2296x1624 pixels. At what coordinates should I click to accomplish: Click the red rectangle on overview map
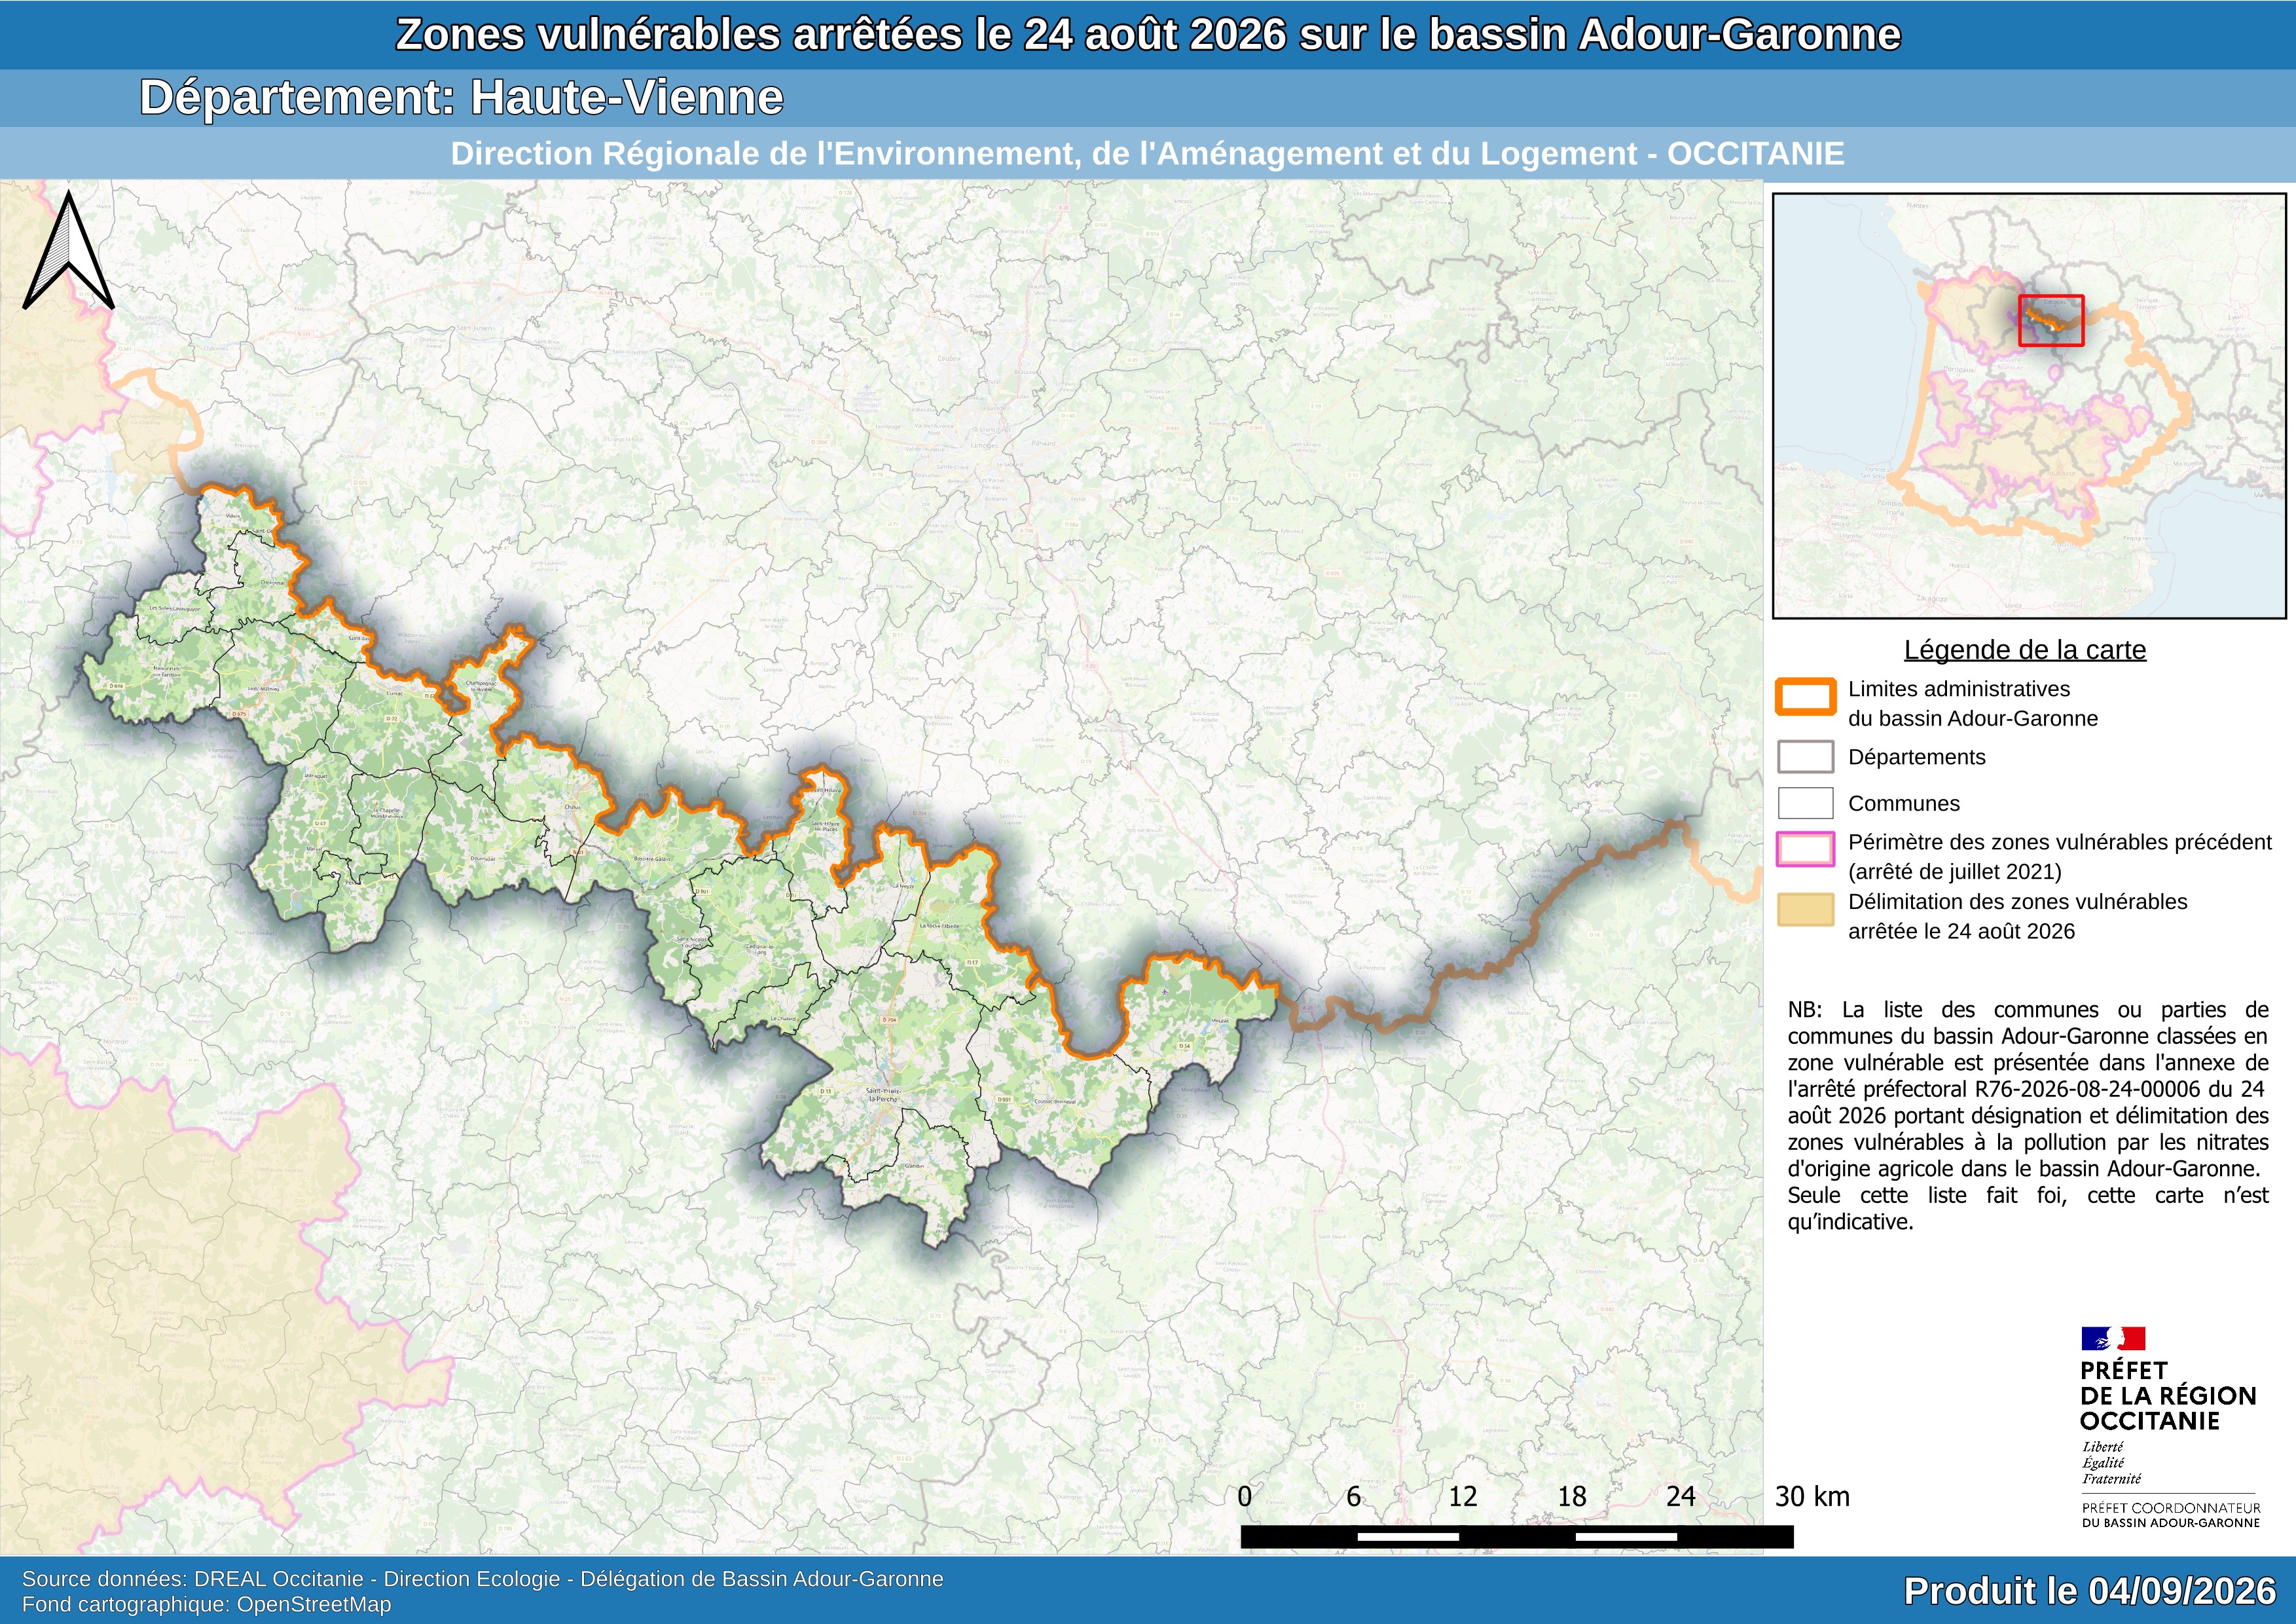coord(2050,320)
